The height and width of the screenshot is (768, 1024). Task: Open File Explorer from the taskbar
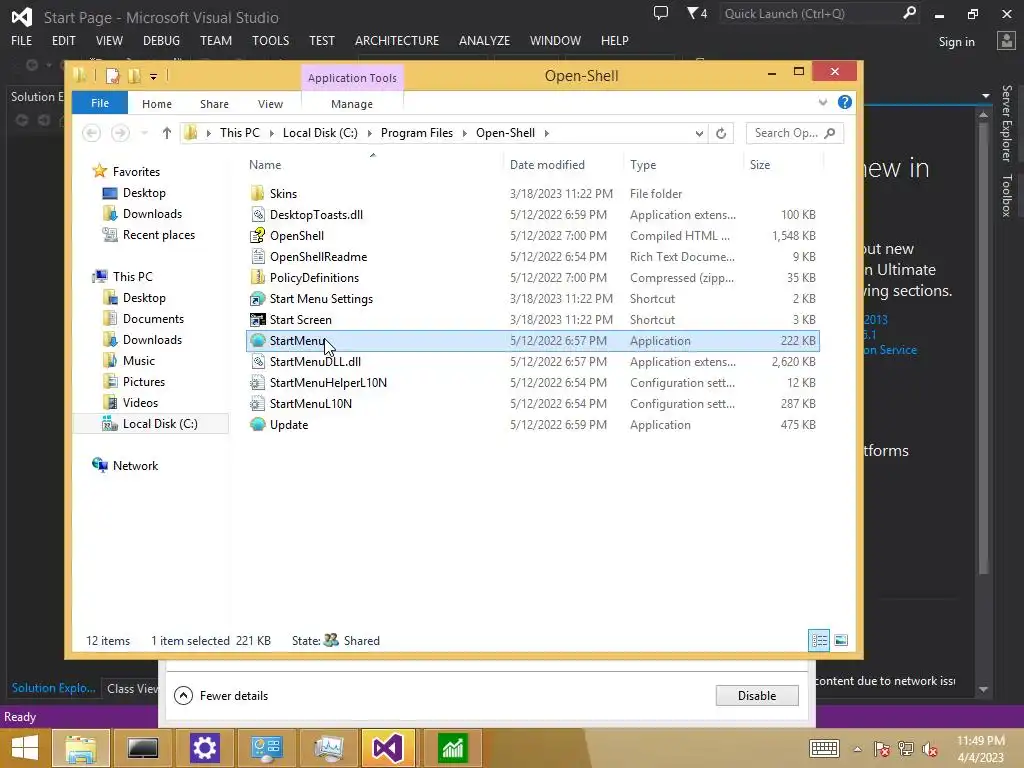(81, 748)
